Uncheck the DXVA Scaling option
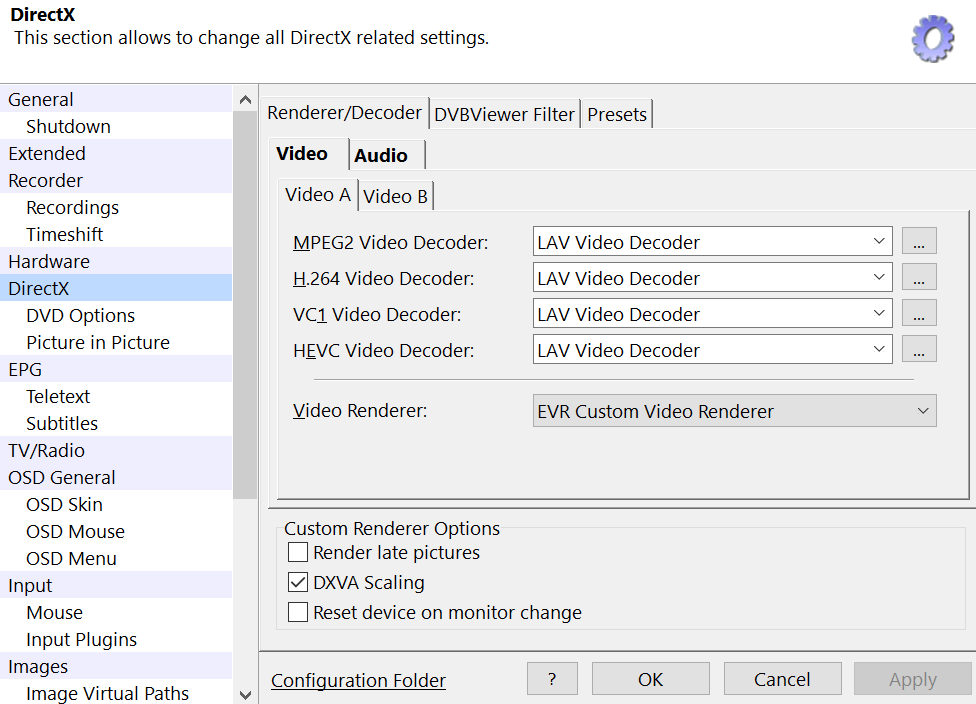Image resolution: width=976 pixels, height=704 pixels. click(x=298, y=583)
